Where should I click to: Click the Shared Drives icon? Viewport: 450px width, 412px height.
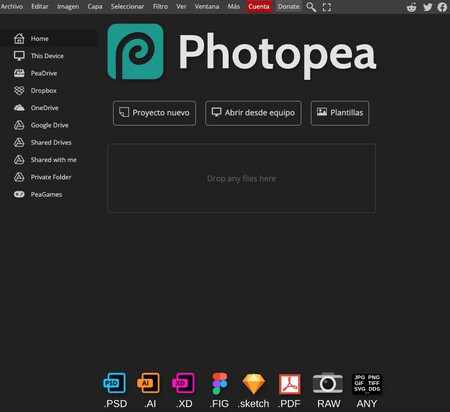pyautogui.click(x=19, y=142)
